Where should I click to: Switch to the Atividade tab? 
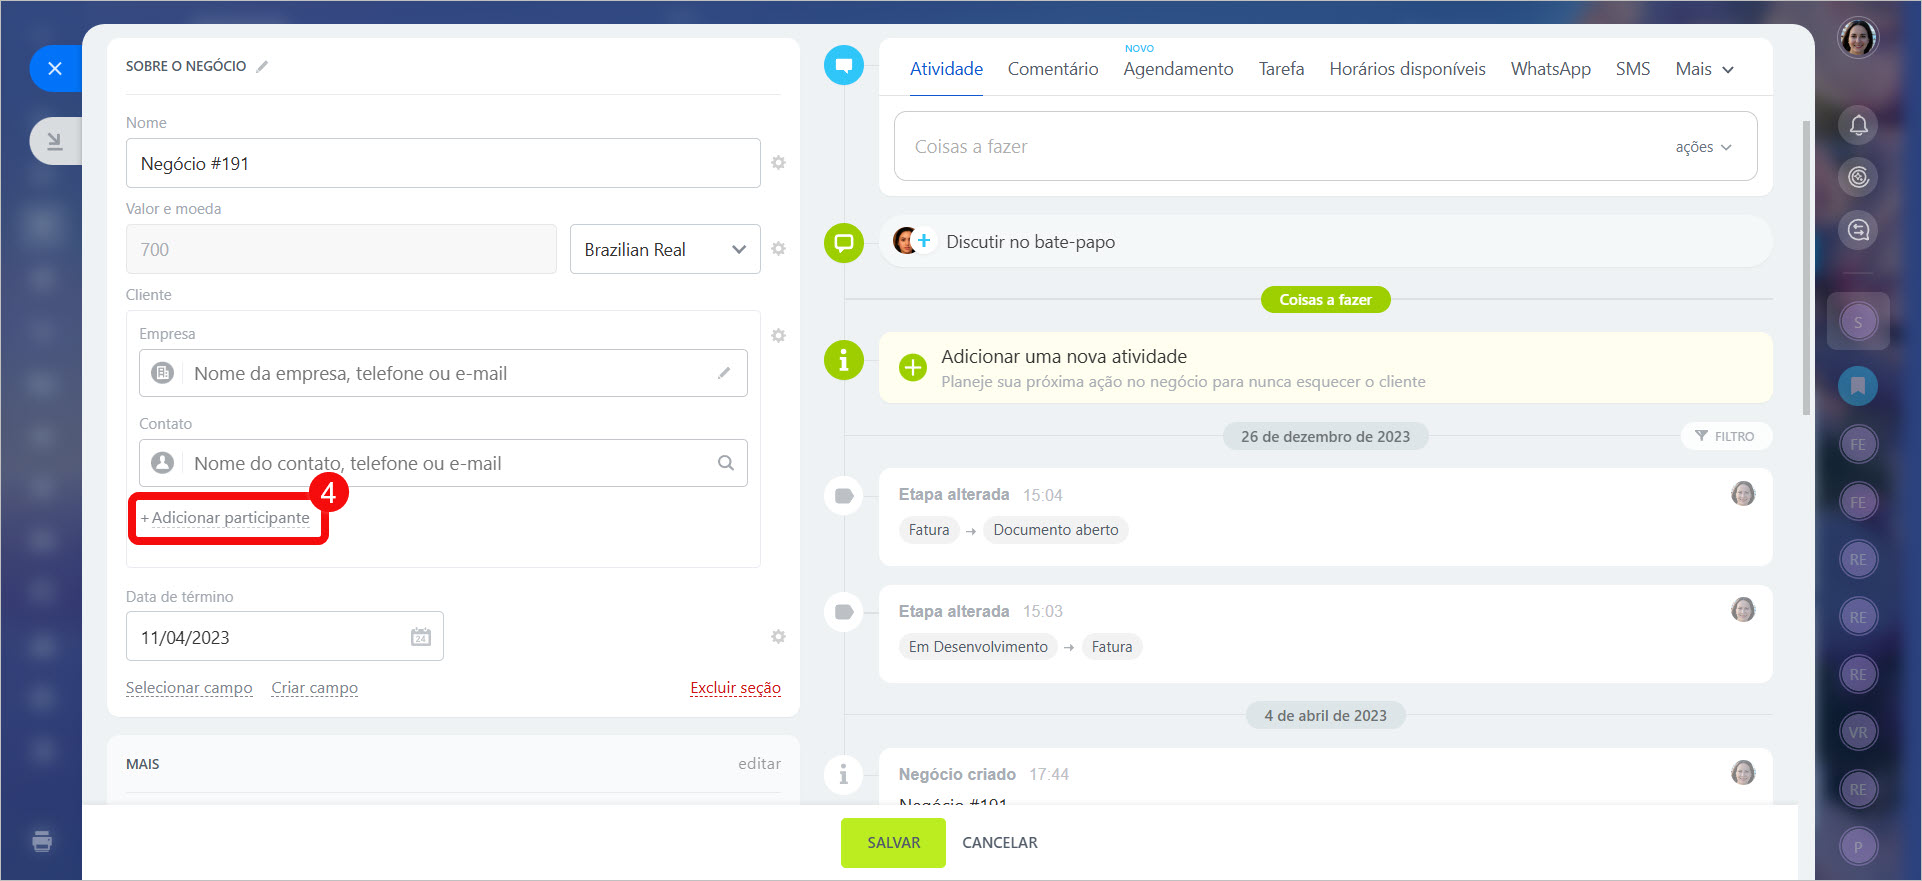pos(946,69)
